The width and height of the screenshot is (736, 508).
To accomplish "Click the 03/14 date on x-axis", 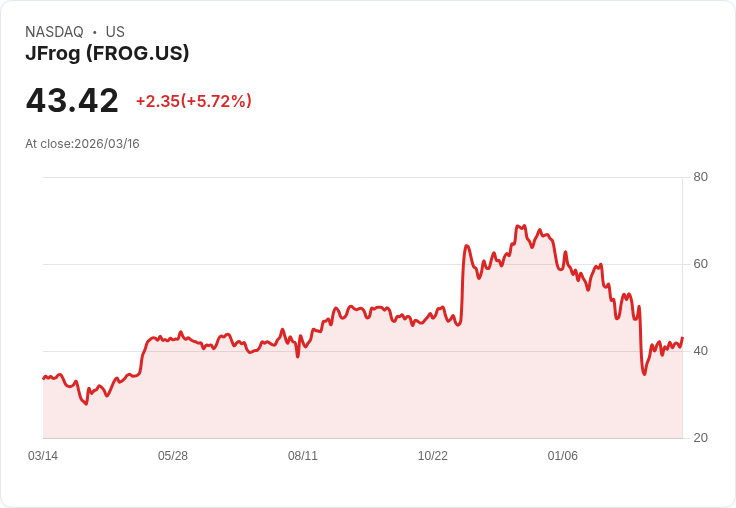I will [43, 456].
